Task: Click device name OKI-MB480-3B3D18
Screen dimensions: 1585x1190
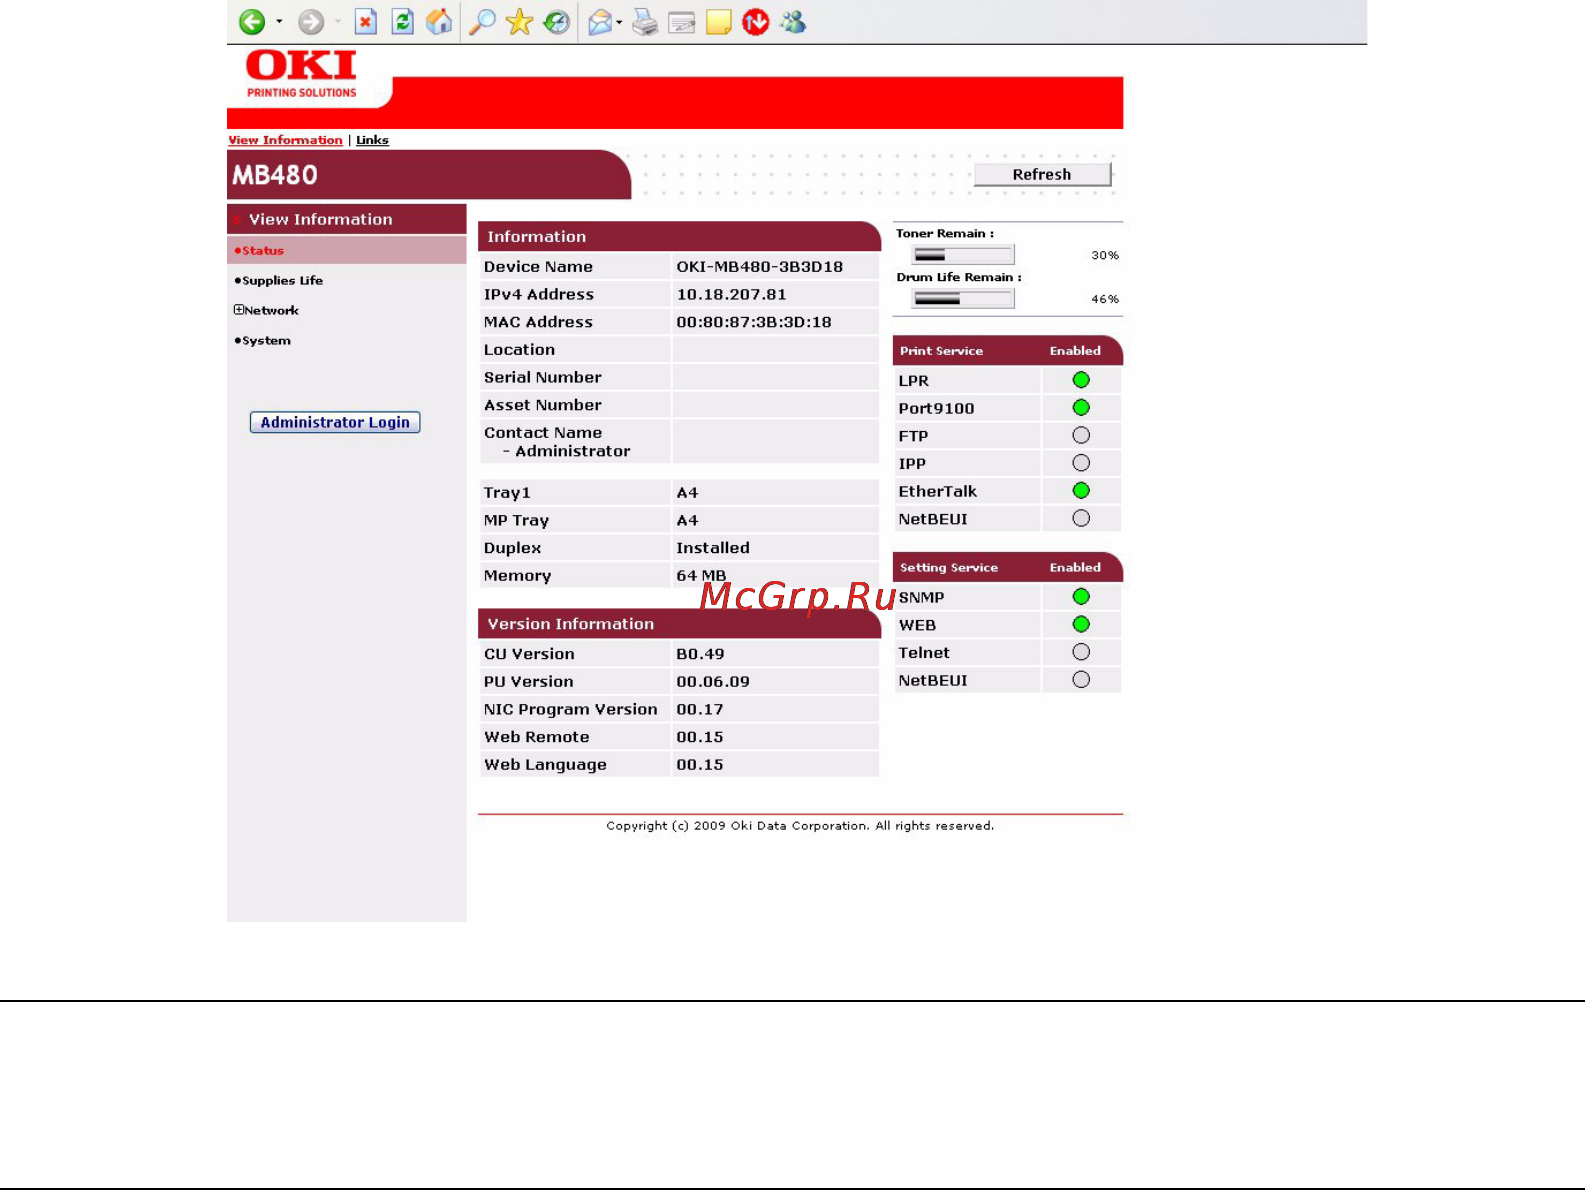Action: [759, 267]
